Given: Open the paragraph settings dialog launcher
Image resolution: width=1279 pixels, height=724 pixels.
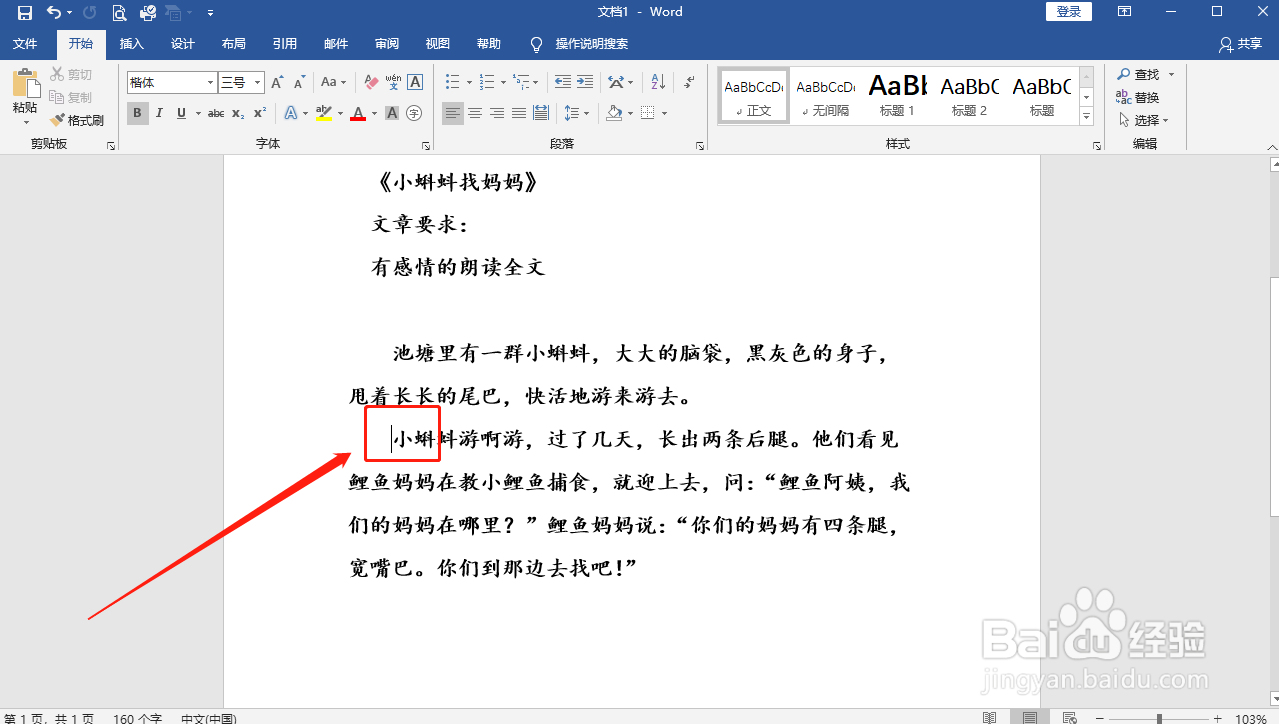Looking at the screenshot, I should tap(700, 146).
